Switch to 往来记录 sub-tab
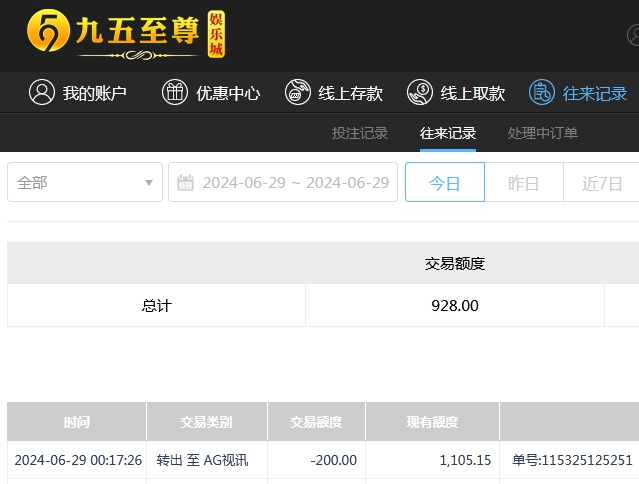This screenshot has width=639, height=484. 448,133
